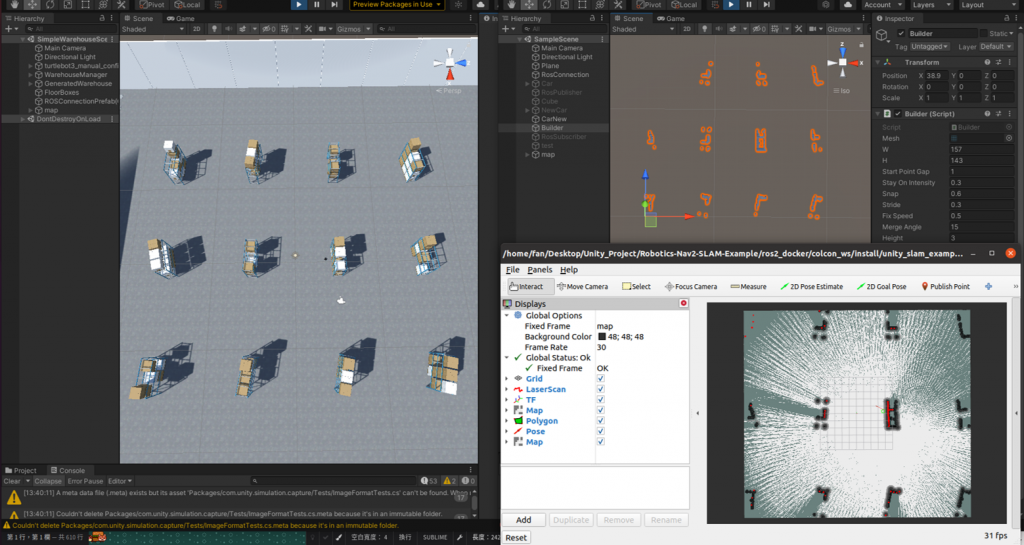Open the Panels menu in RViz
The width and height of the screenshot is (1024, 545).
tap(540, 270)
